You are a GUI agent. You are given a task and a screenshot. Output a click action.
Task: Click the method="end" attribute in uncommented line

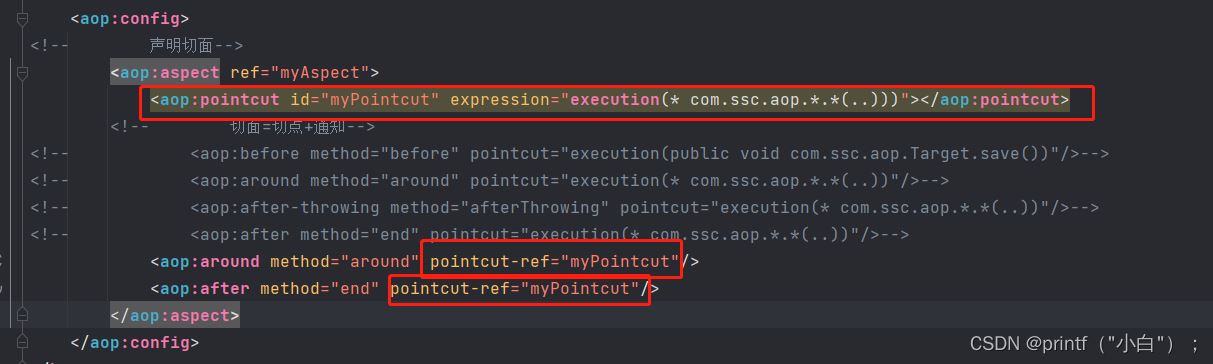click(x=320, y=289)
